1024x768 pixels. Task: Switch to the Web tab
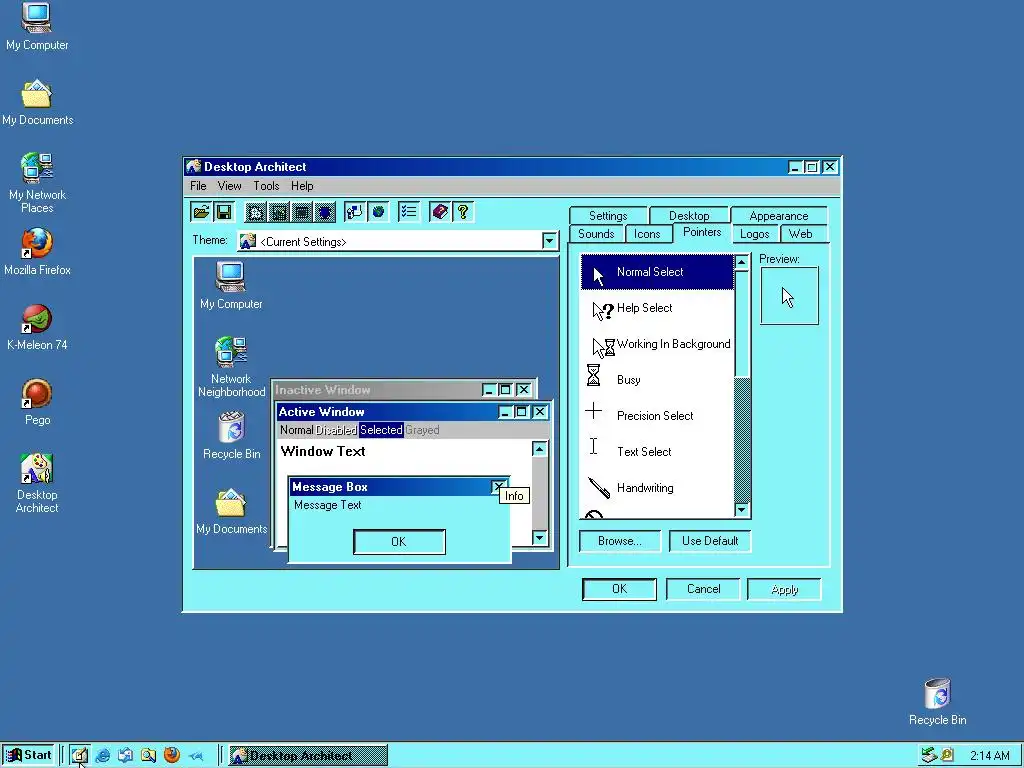801,234
